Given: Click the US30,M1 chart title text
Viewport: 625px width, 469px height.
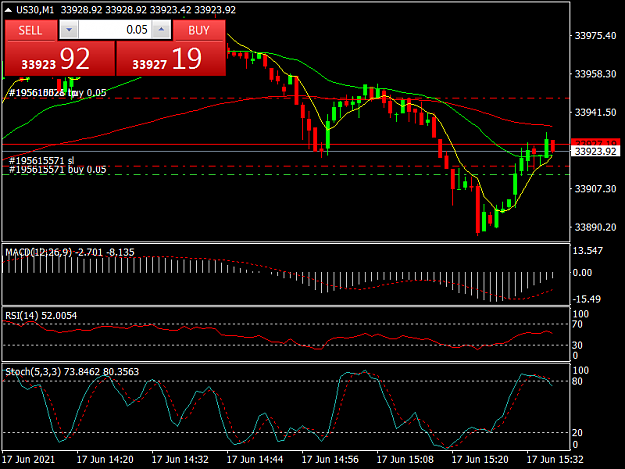Looking at the screenshot, I should [35, 10].
